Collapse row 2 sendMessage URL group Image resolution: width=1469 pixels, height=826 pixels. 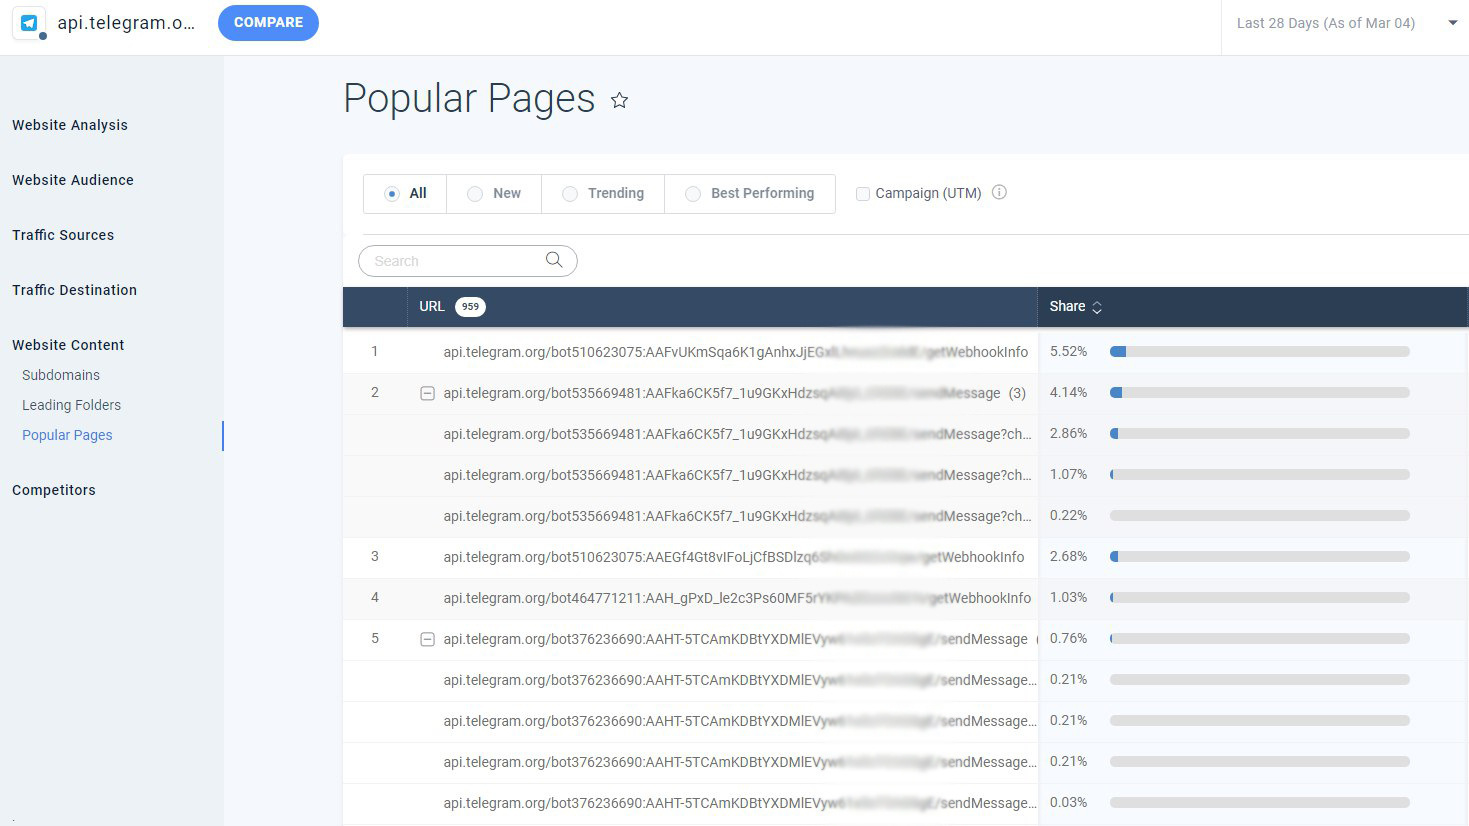point(427,393)
